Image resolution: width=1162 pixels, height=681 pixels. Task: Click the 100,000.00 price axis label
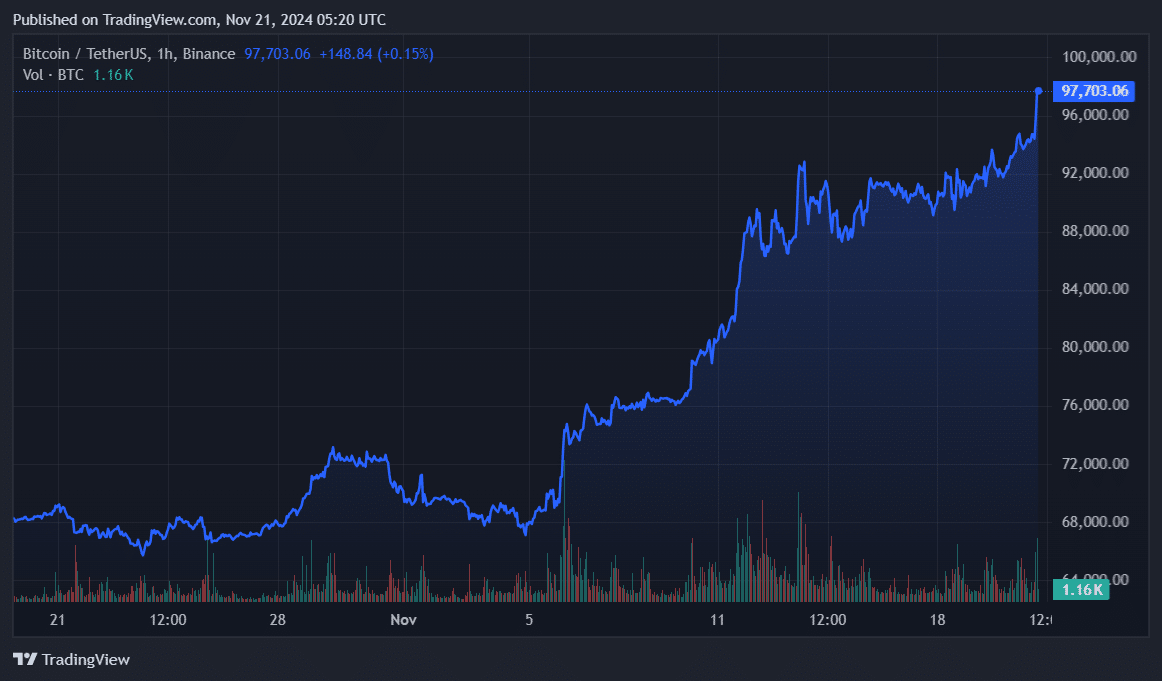(1099, 57)
